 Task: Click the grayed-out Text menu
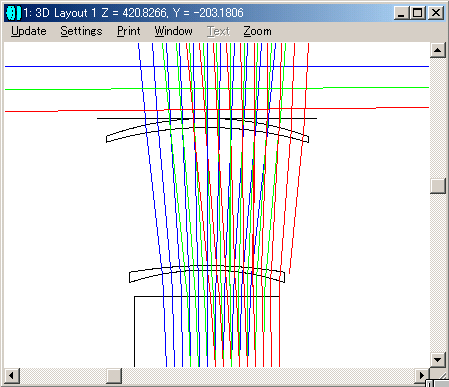tap(218, 31)
